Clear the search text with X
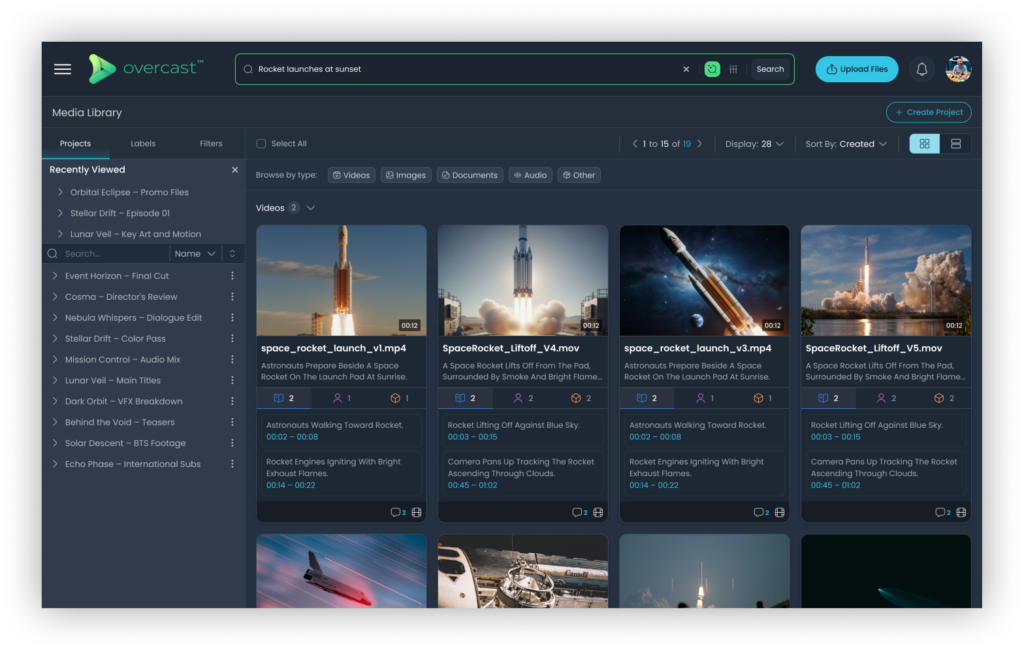 [686, 69]
